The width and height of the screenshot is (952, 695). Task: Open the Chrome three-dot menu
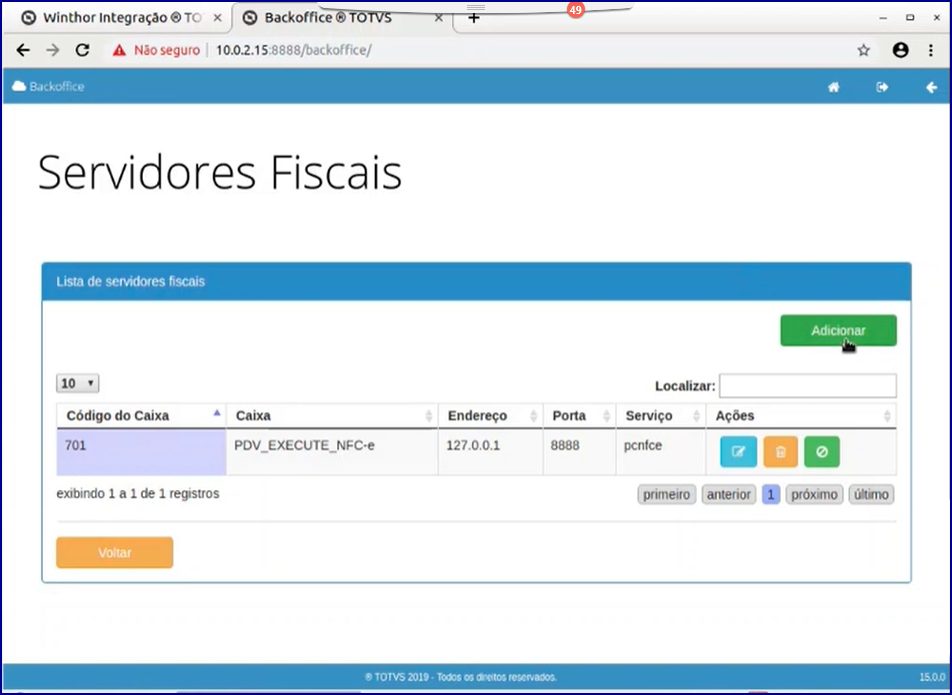click(x=931, y=50)
